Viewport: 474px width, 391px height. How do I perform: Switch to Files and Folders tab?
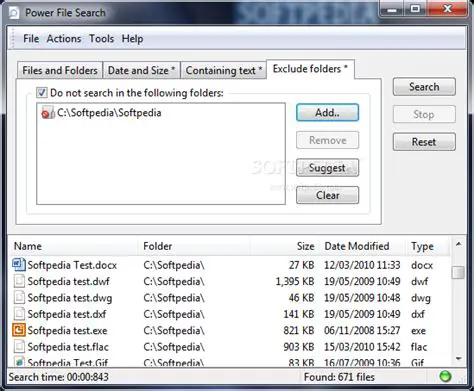(x=60, y=70)
